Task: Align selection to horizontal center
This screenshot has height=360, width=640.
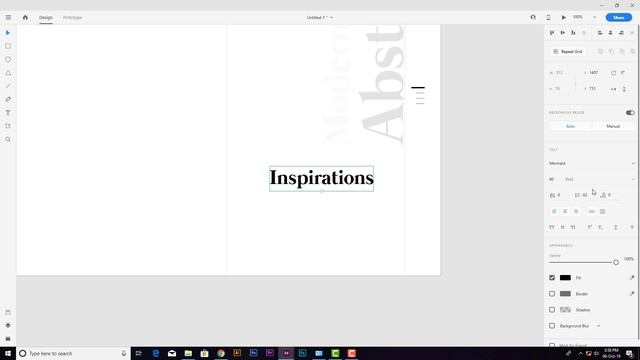Action: (611, 33)
